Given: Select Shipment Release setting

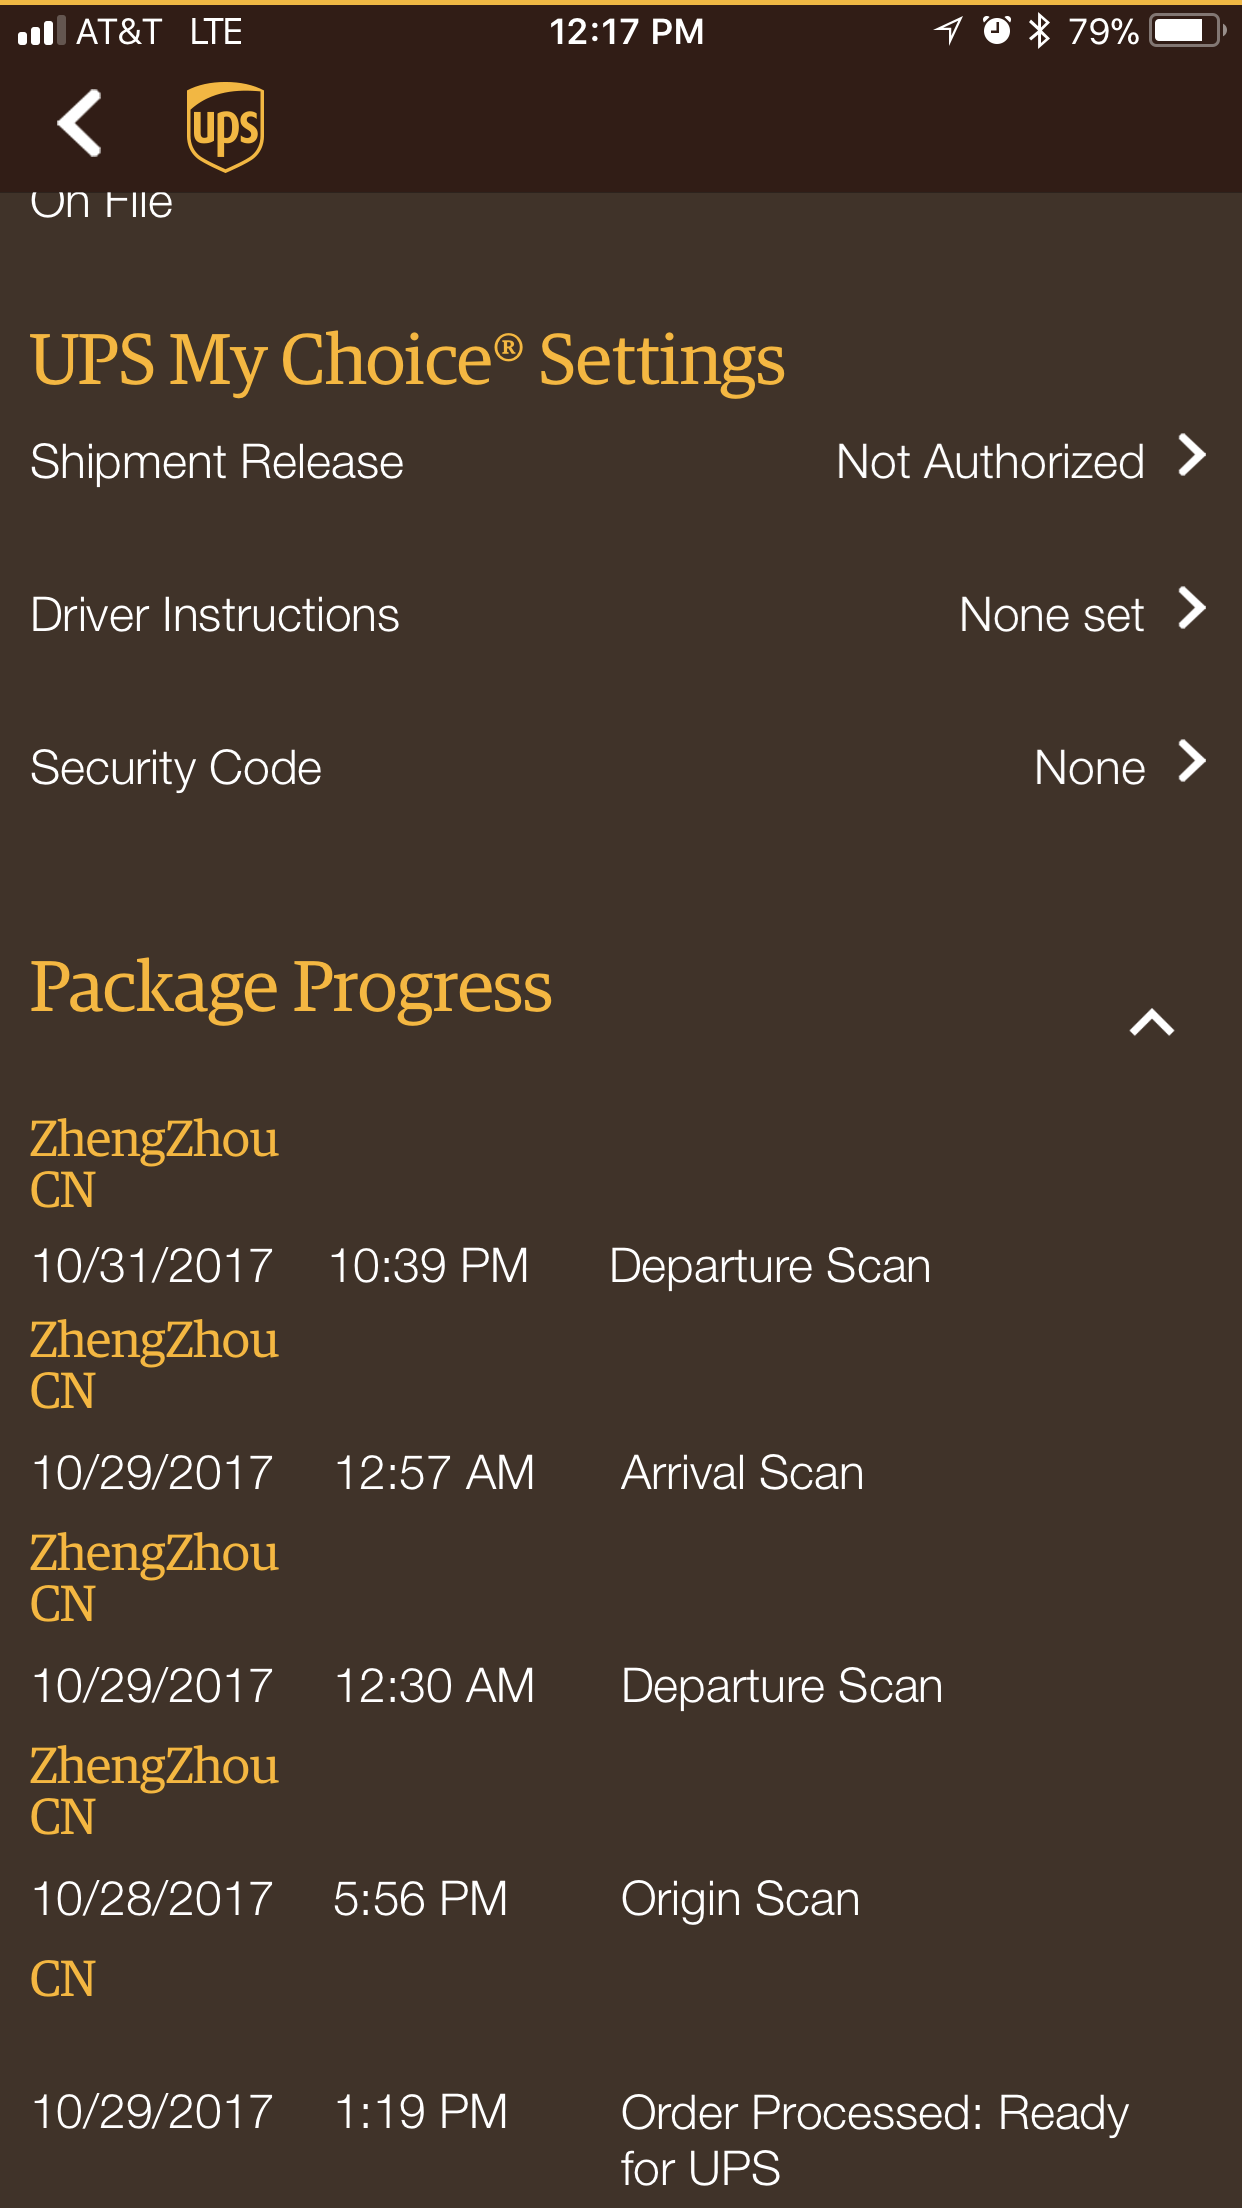Looking at the screenshot, I should tap(621, 462).
